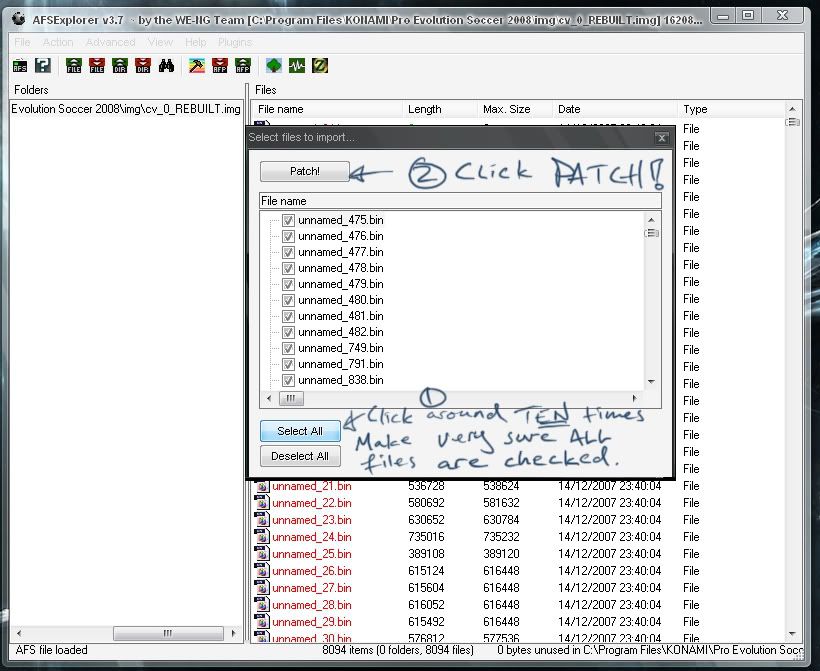Click the import dialog list's vertical scrollbar thumb
Image resolution: width=820 pixels, height=671 pixels.
tap(652, 233)
